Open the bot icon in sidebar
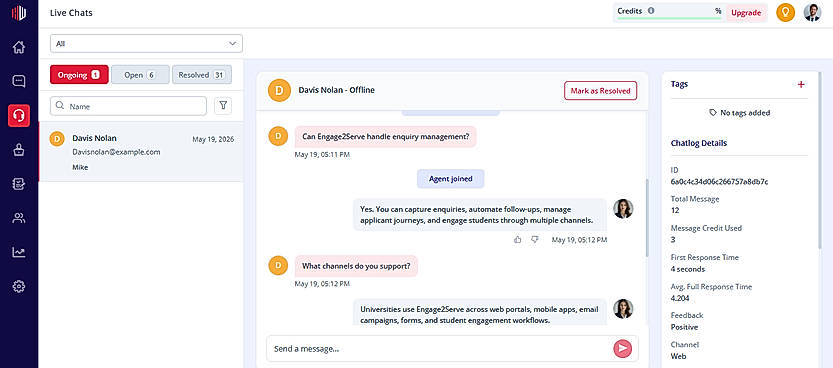The width and height of the screenshot is (833, 368). pos(19,150)
